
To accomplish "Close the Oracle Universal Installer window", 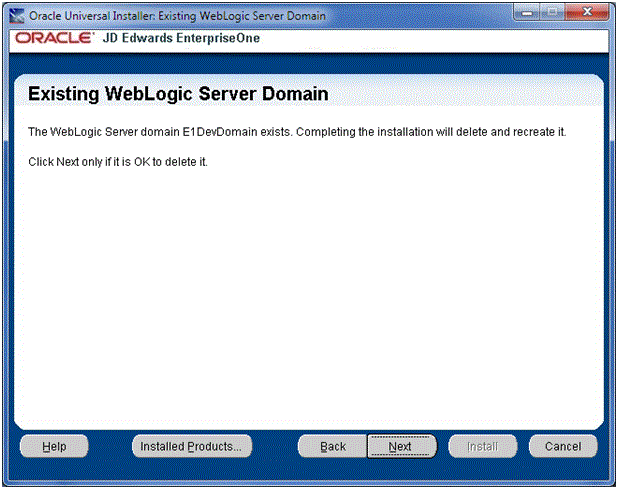I will pyautogui.click(x=587, y=13).
